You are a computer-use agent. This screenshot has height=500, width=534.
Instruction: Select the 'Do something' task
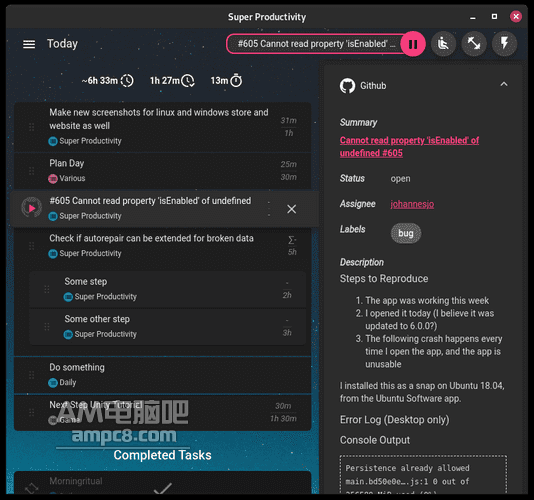click(x=162, y=375)
